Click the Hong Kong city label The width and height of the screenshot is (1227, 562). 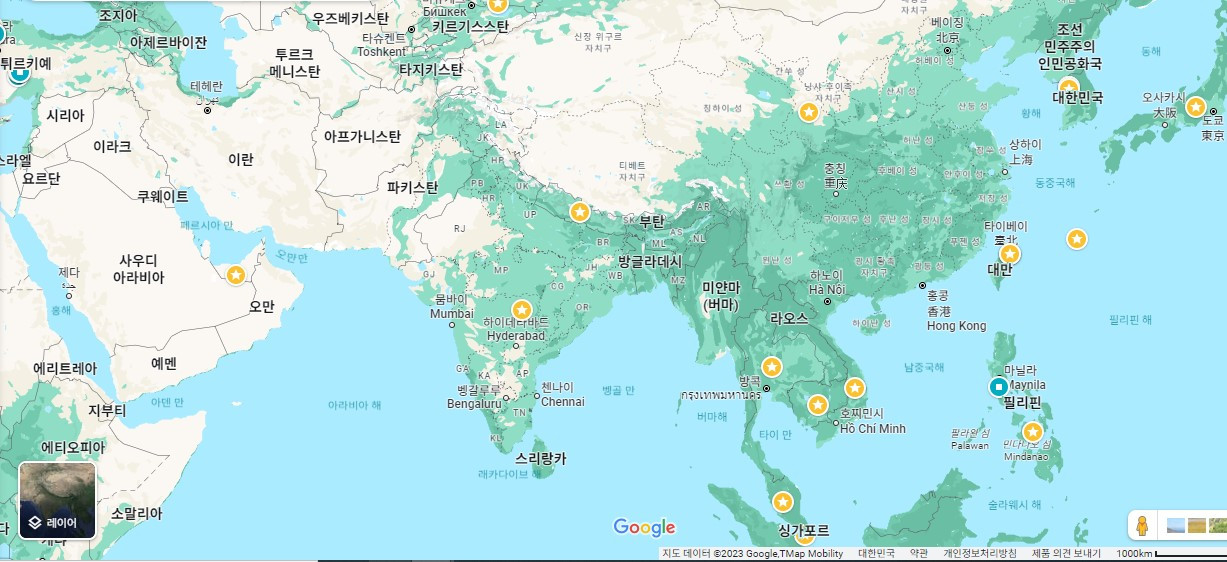tap(956, 326)
